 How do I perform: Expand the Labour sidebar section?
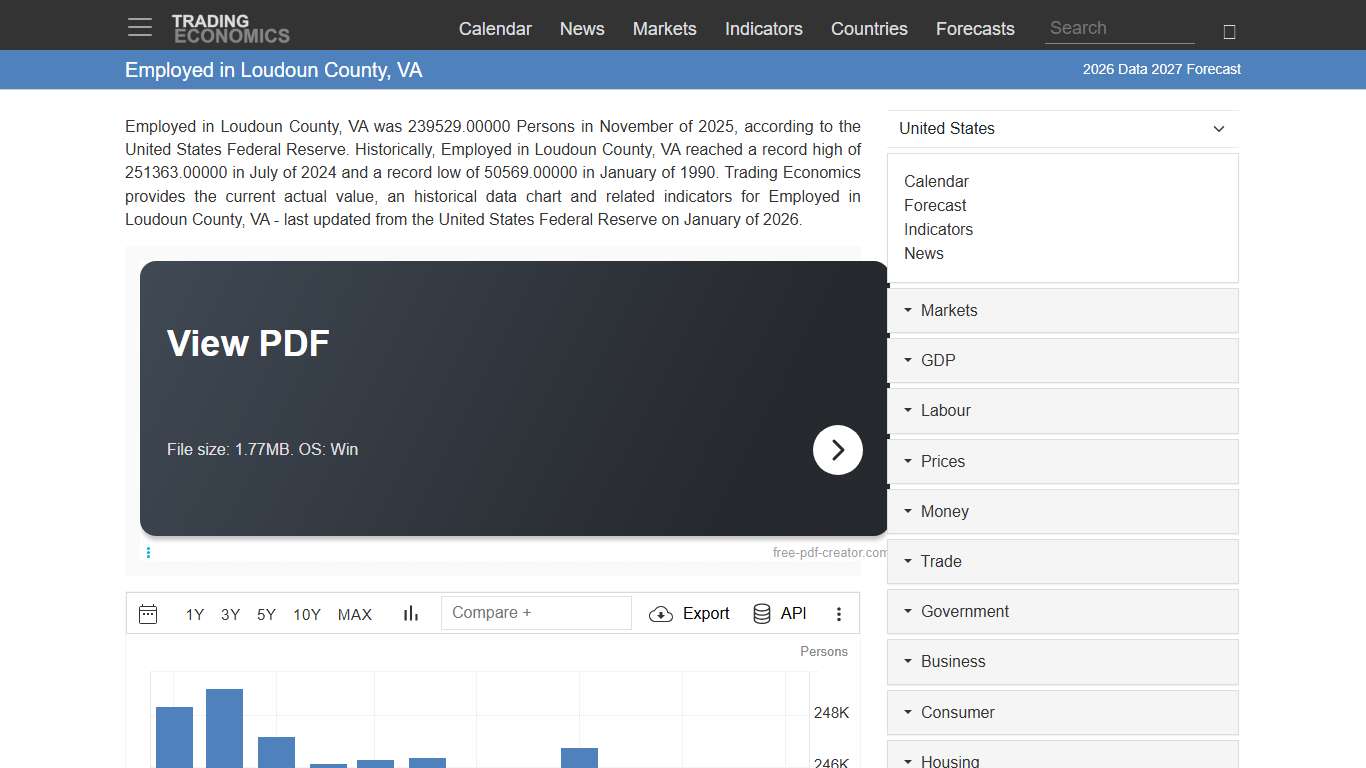pyautogui.click(x=1062, y=411)
